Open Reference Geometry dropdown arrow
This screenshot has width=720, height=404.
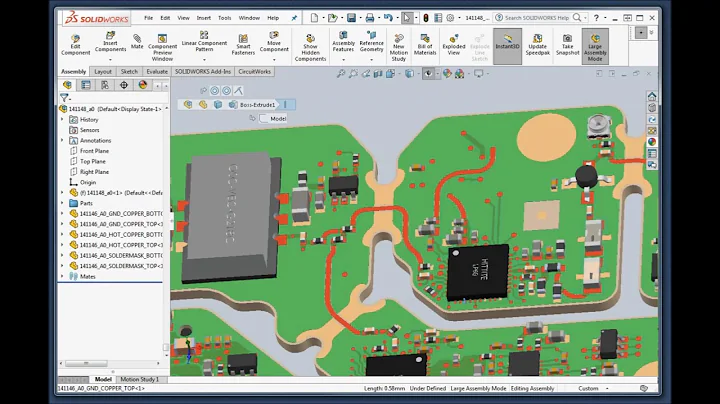[x=371, y=60]
